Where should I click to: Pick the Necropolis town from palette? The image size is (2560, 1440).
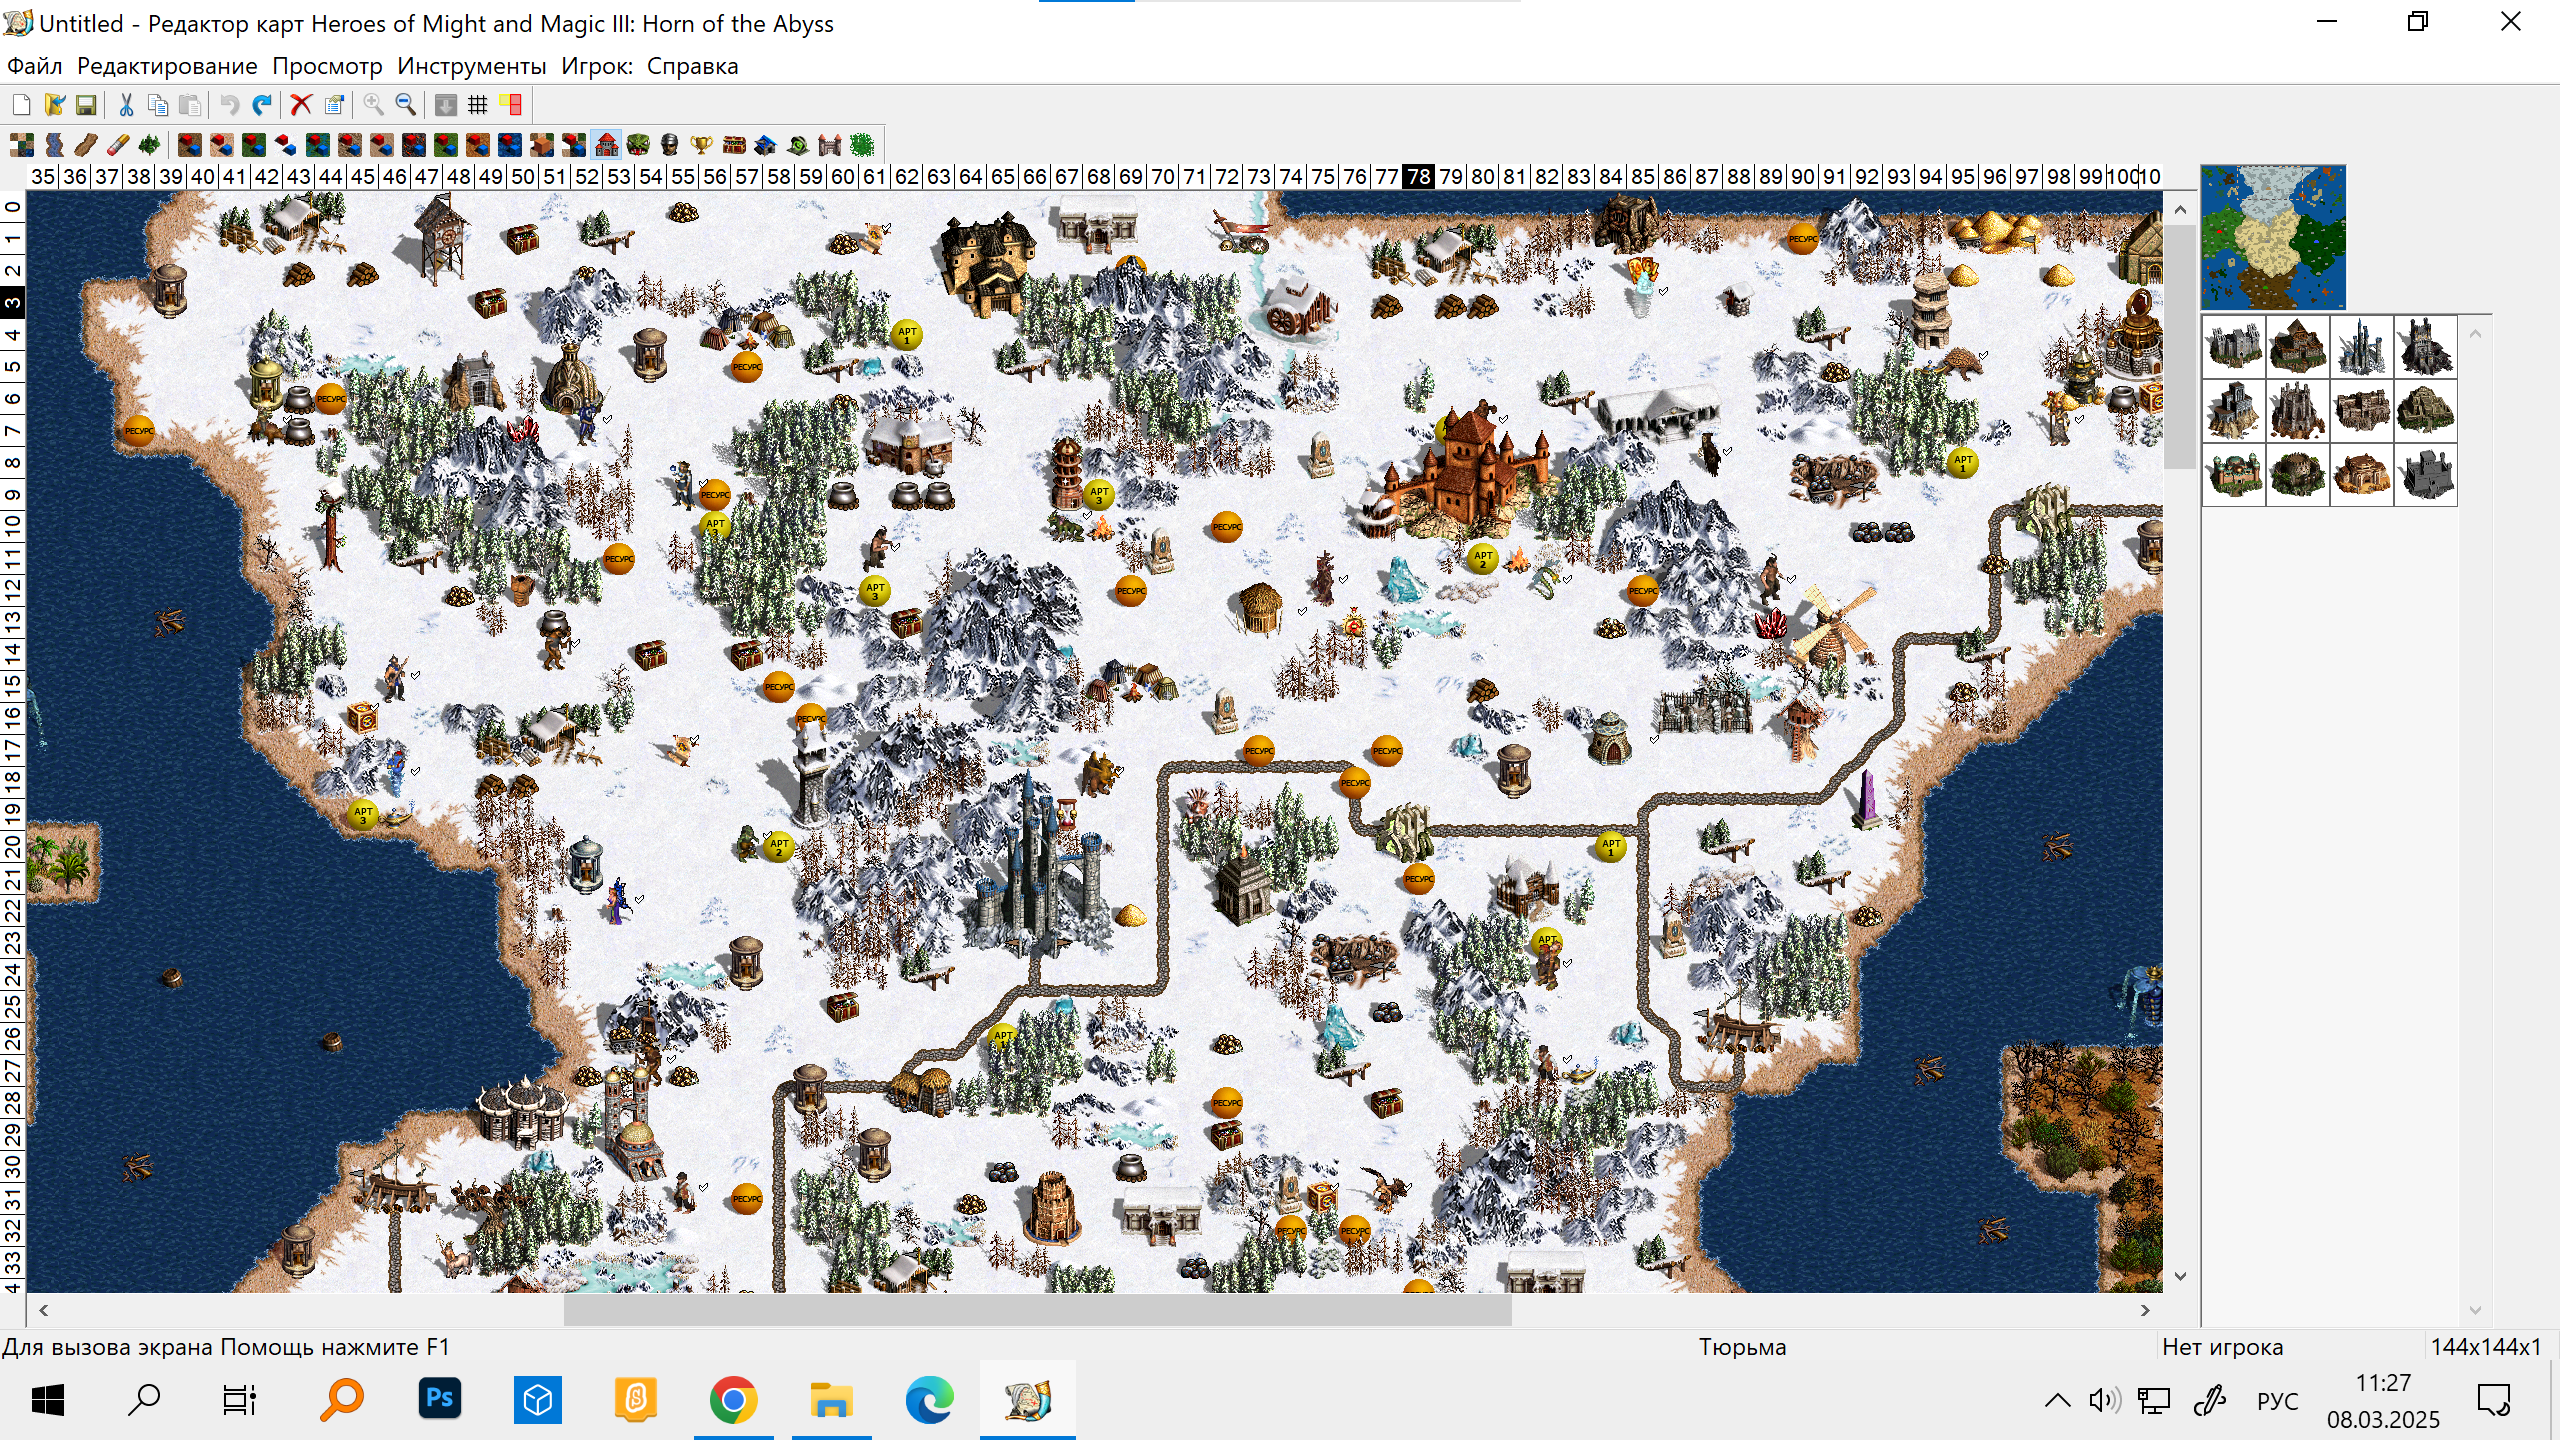(x=2234, y=410)
